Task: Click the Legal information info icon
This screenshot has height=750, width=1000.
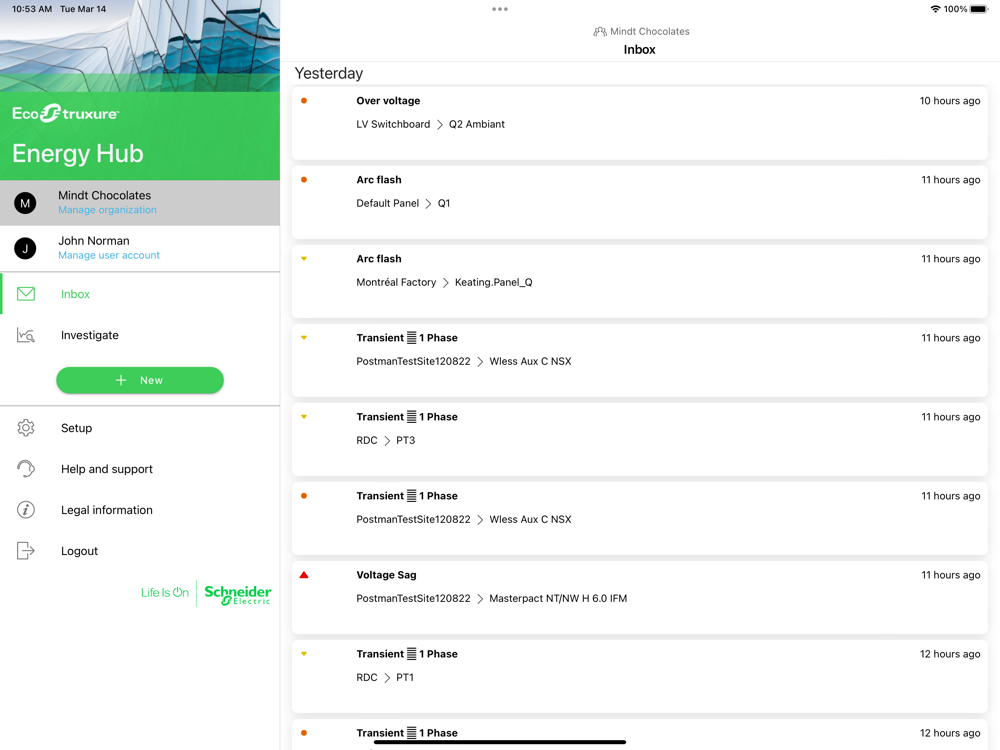Action: (26, 510)
